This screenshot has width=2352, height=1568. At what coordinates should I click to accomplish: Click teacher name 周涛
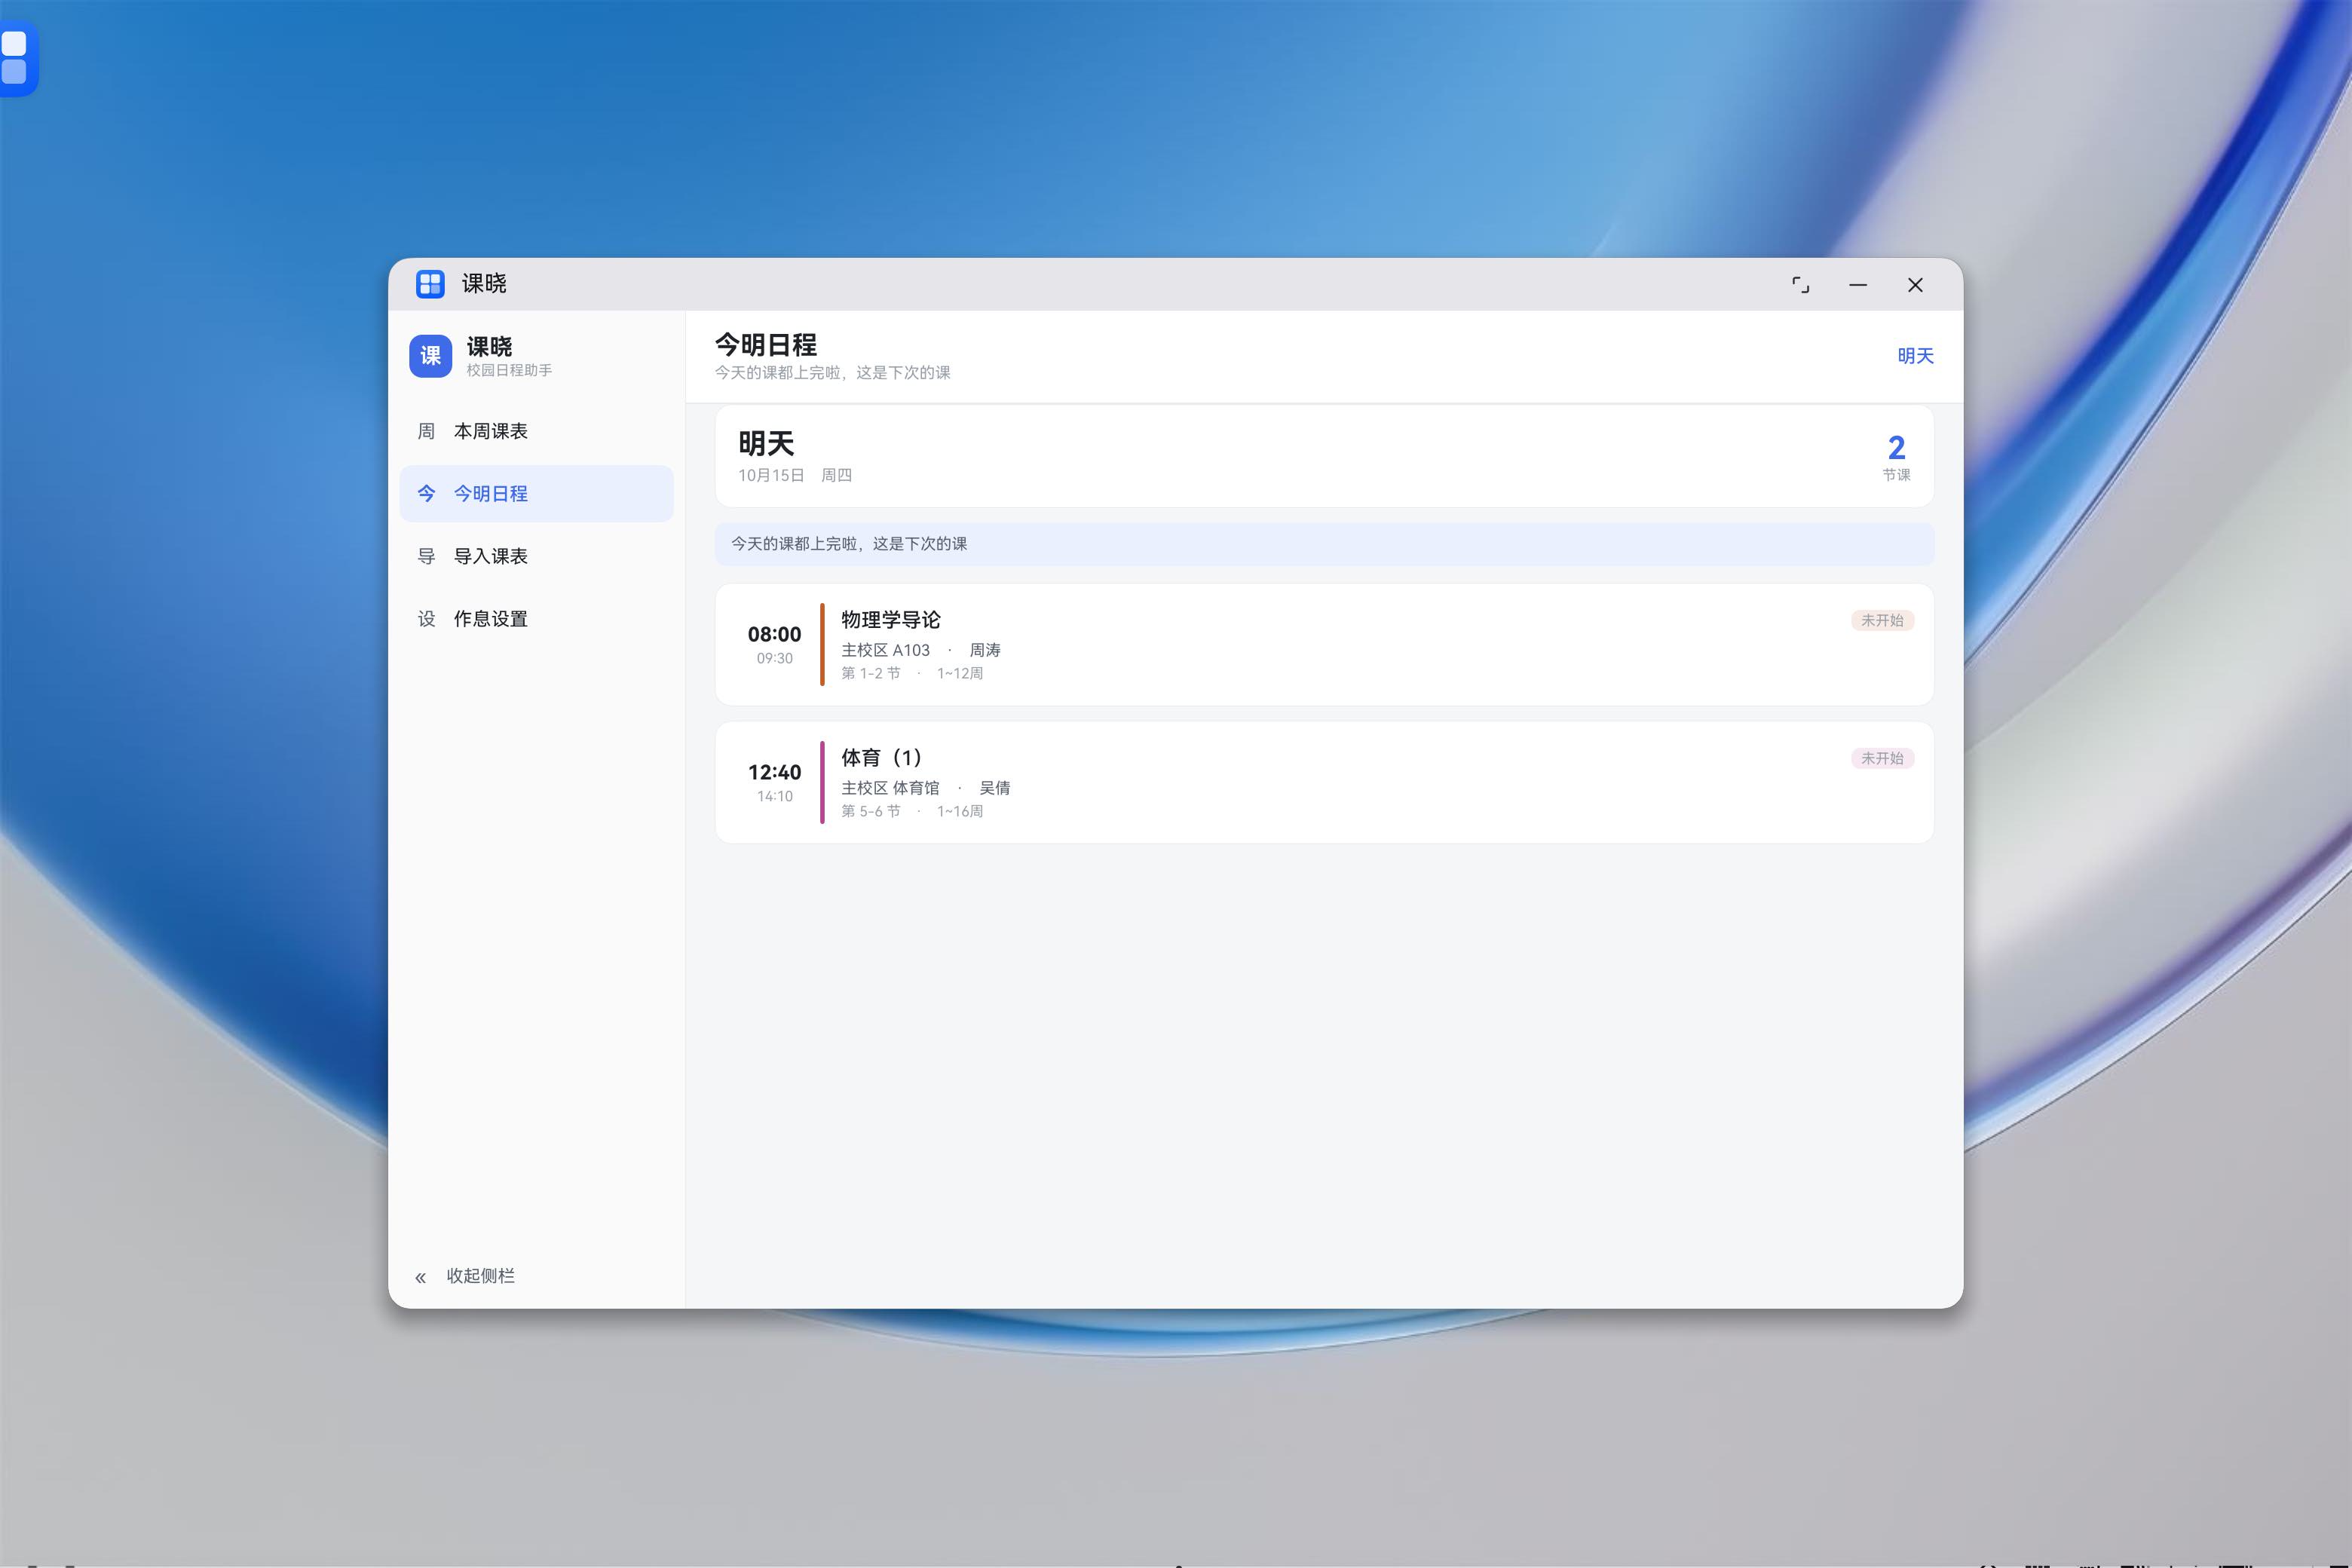pyautogui.click(x=984, y=650)
